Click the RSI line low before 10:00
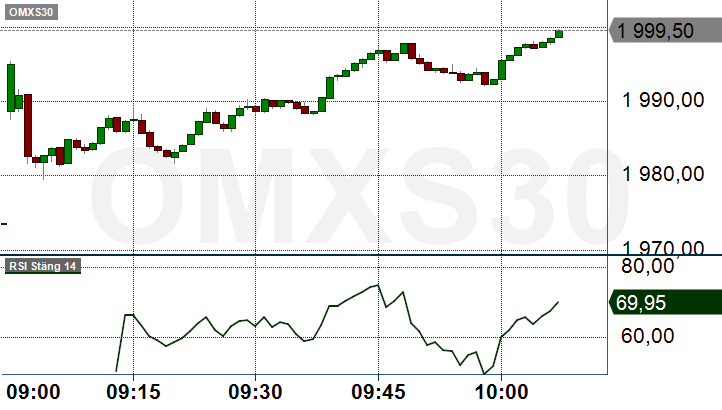The width and height of the screenshot is (722, 410). click(484, 374)
